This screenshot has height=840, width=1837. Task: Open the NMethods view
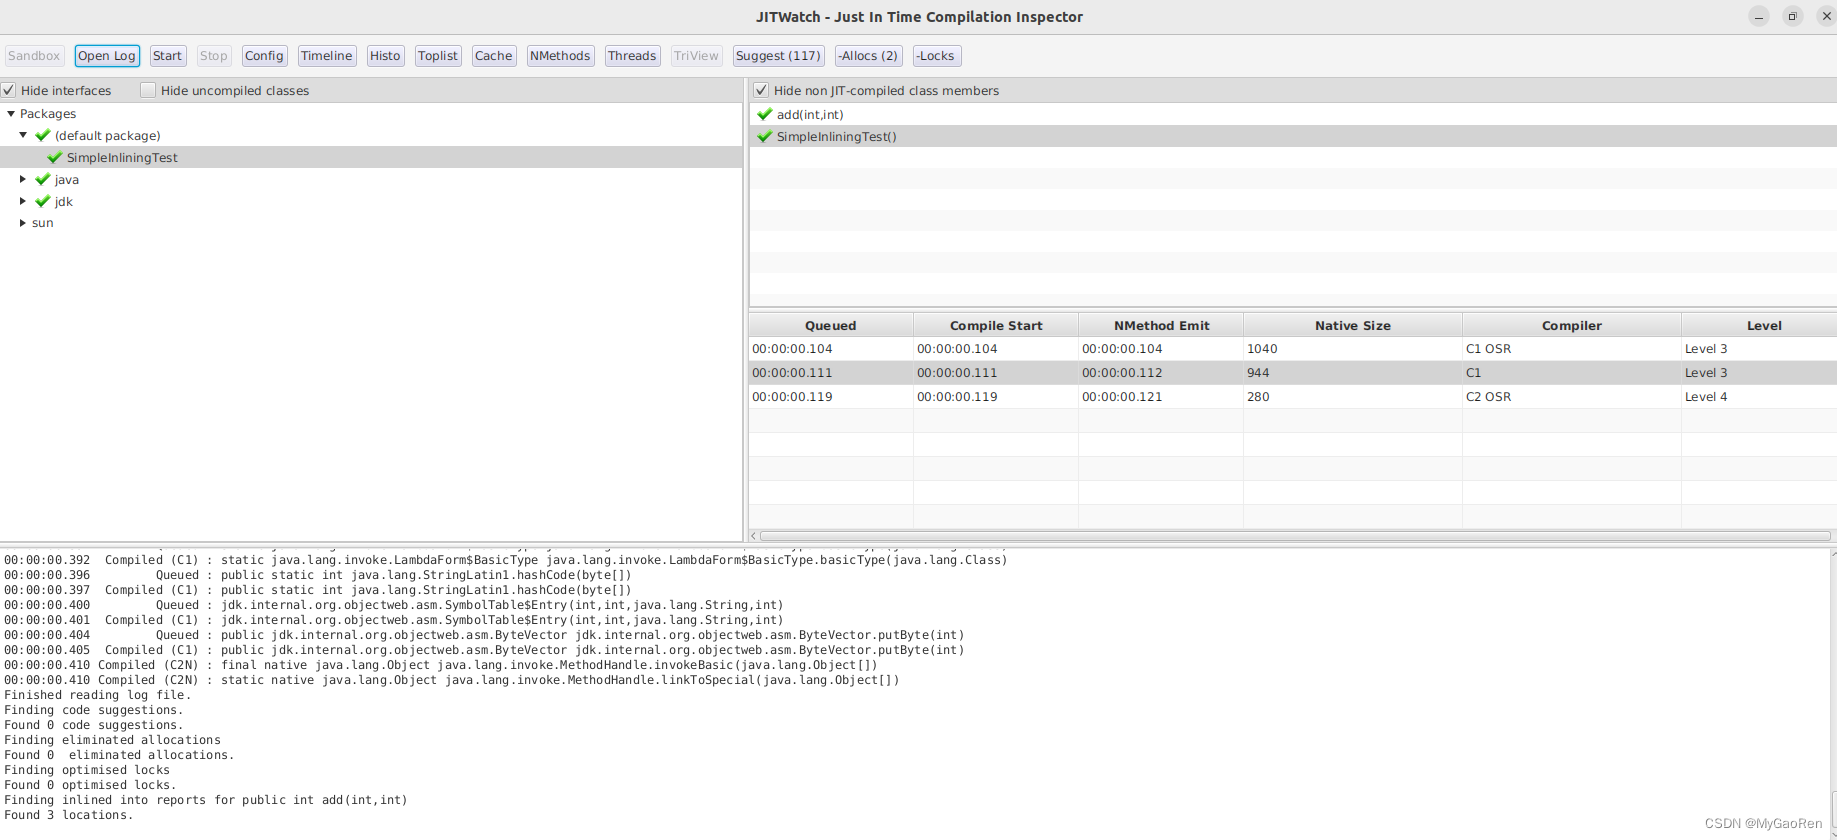click(560, 56)
